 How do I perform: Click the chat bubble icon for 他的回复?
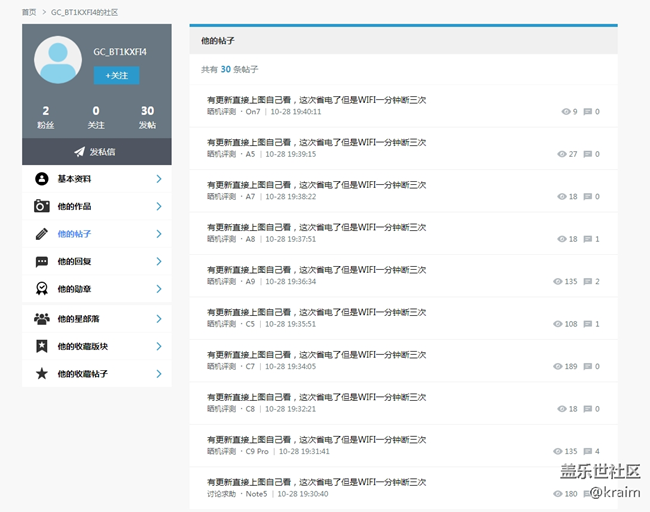pyautogui.click(x=41, y=262)
